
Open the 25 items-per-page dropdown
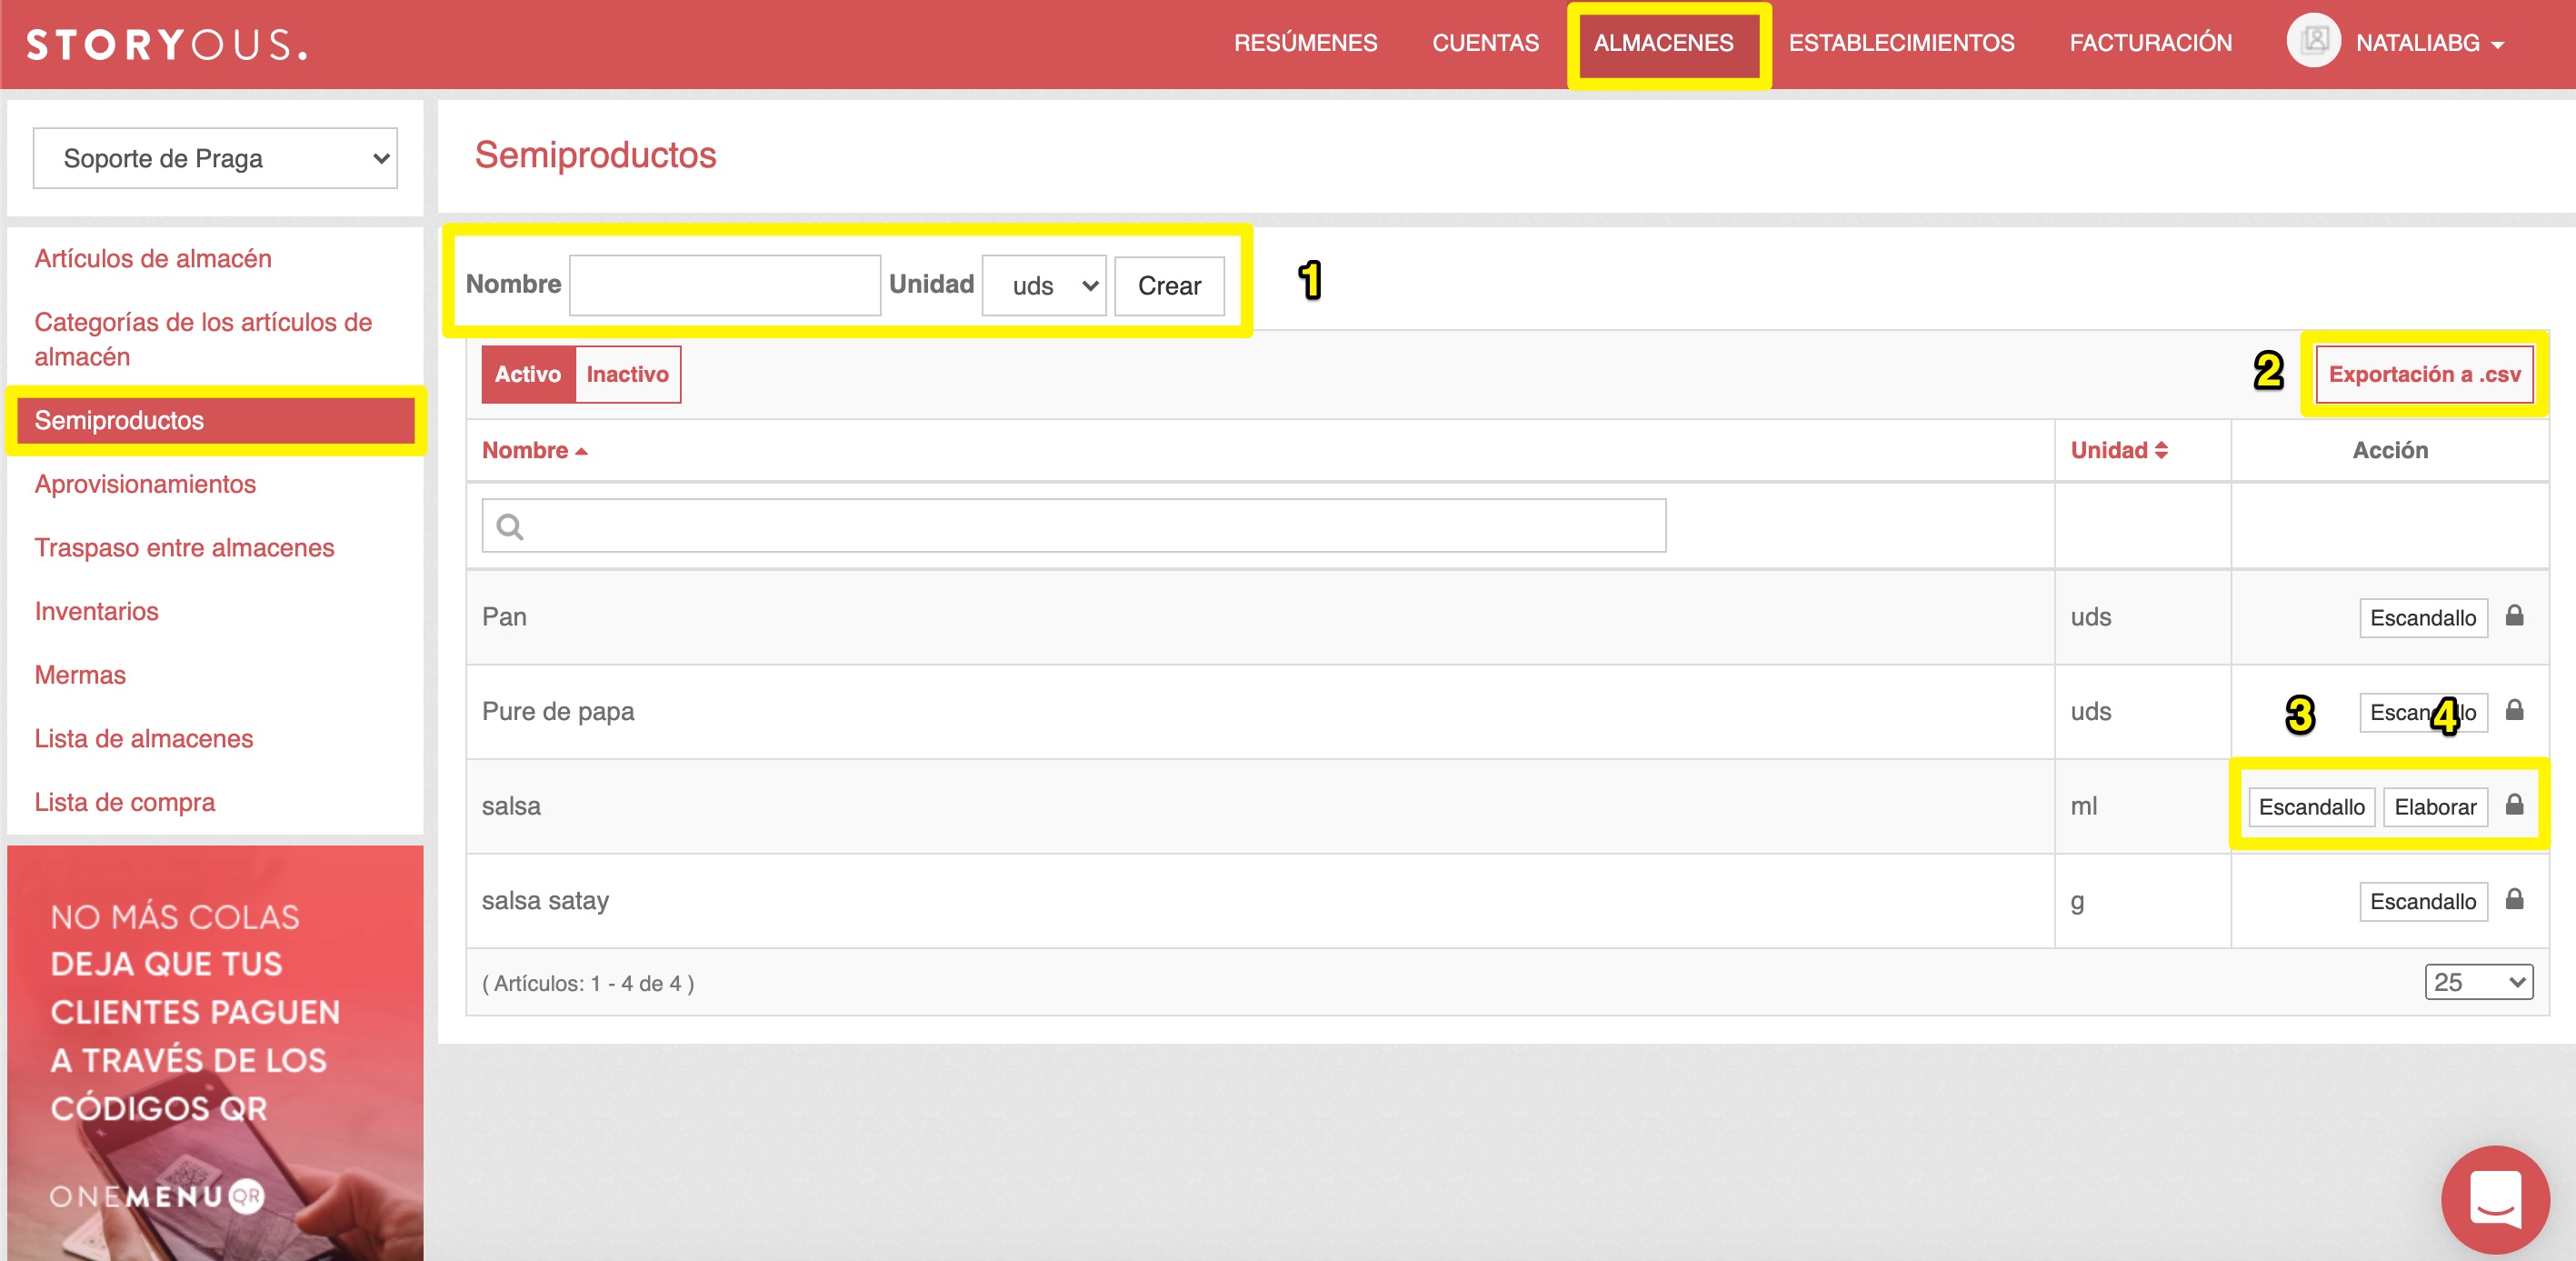2478,983
